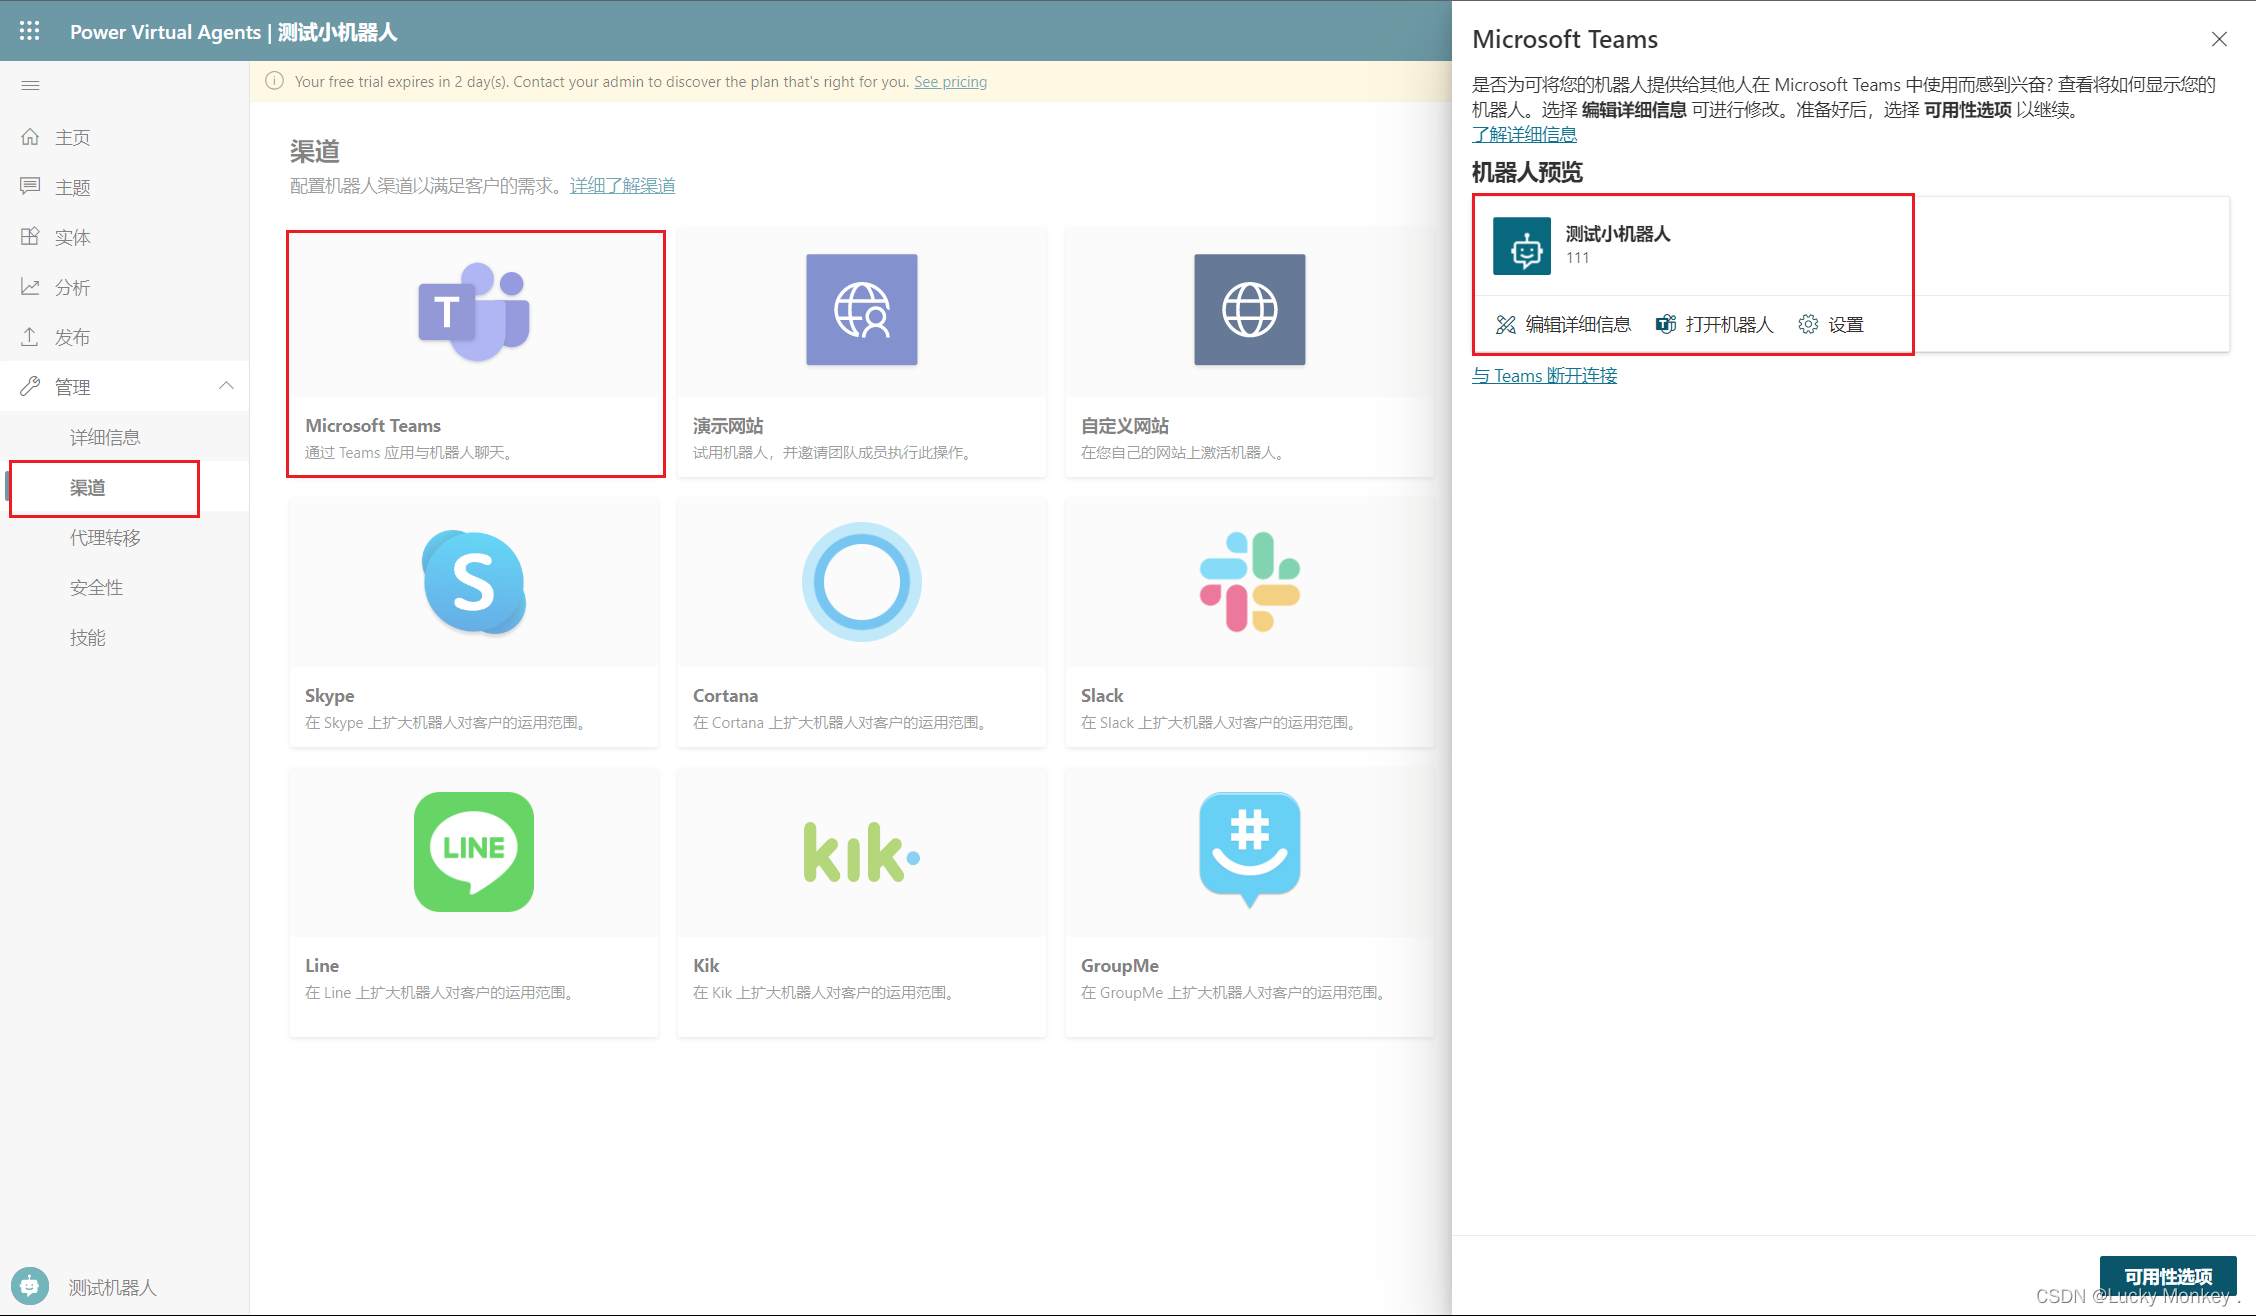Click the Skype logo icon
This screenshot has height=1316, width=2256.
(474, 582)
